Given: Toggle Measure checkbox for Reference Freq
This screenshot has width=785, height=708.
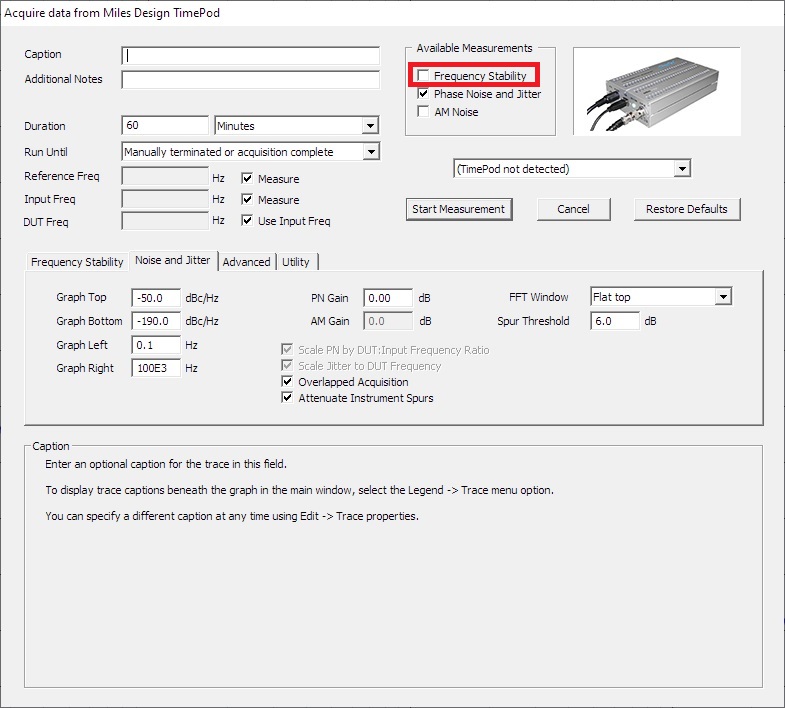Looking at the screenshot, I should tap(247, 178).
